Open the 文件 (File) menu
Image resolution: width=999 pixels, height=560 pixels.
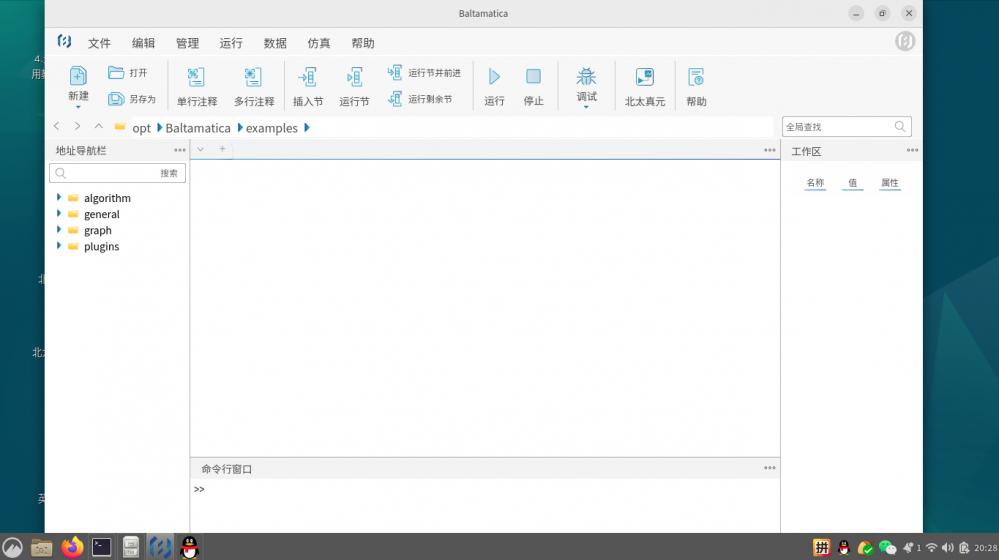pyautogui.click(x=99, y=43)
